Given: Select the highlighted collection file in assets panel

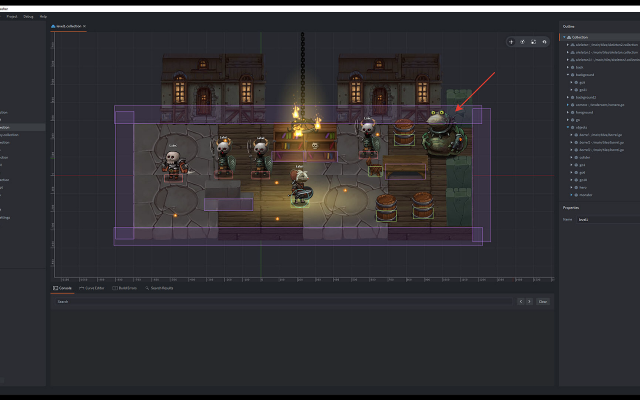Looking at the screenshot, I should 22,127.
